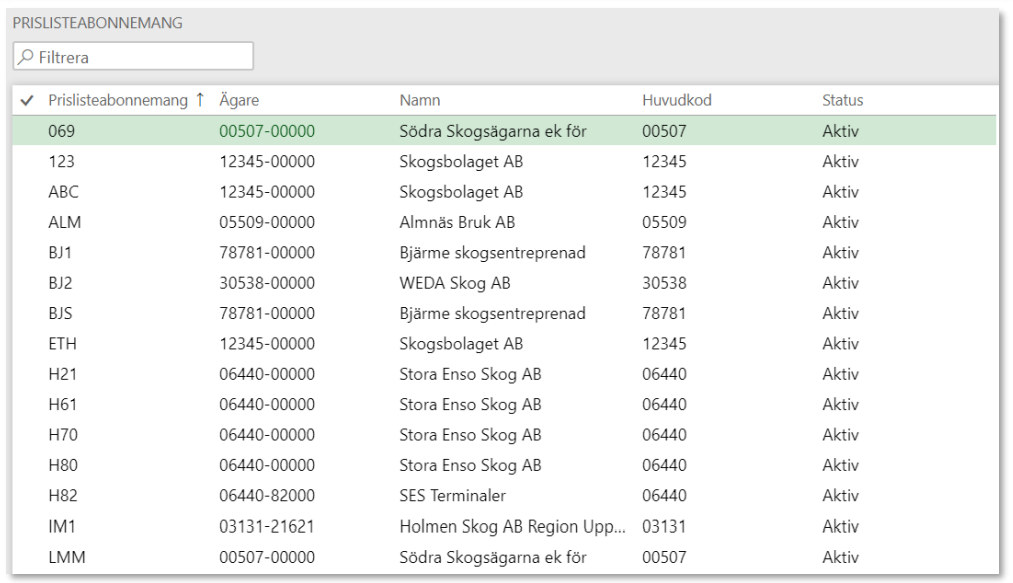The width and height of the screenshot is (1013, 583).
Task: Select the row with code BJS
Action: [x=504, y=313]
